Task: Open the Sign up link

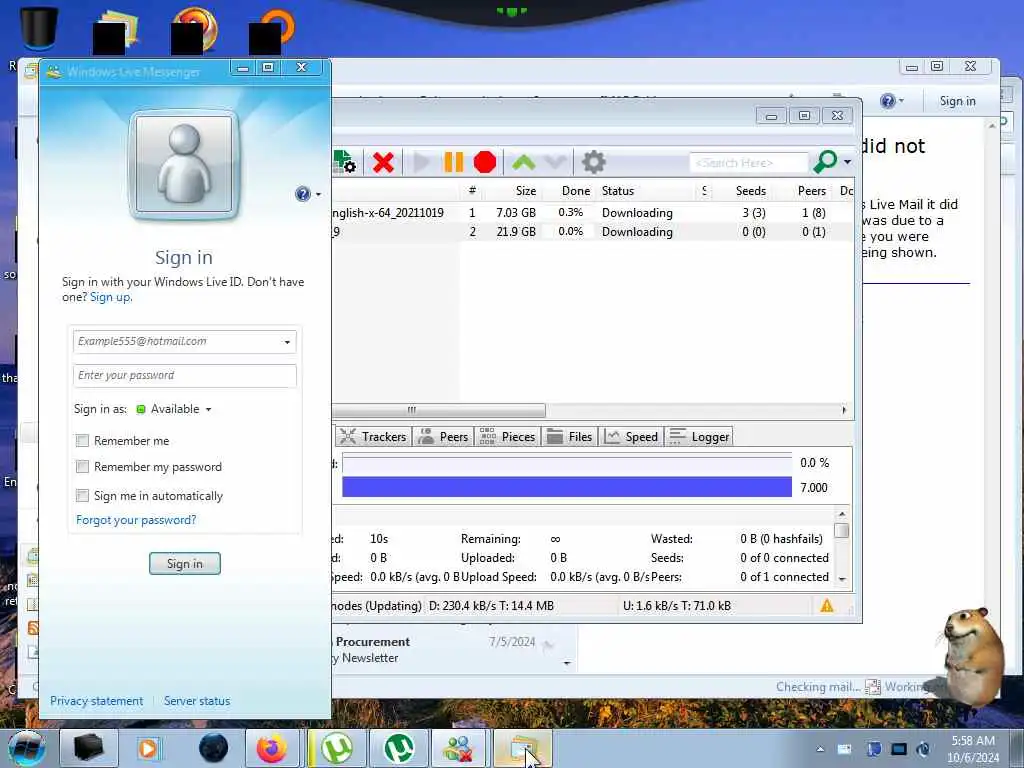Action: pos(110,297)
